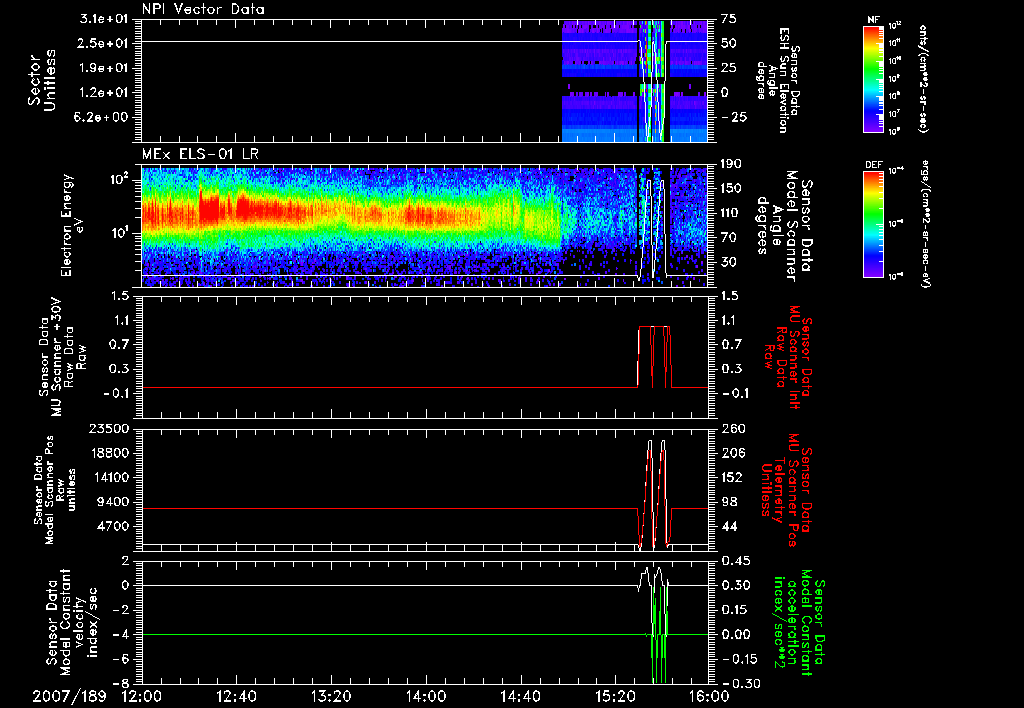Click the 18800 scanner position tick
This screenshot has width=1024, height=708.
[x=108, y=453]
